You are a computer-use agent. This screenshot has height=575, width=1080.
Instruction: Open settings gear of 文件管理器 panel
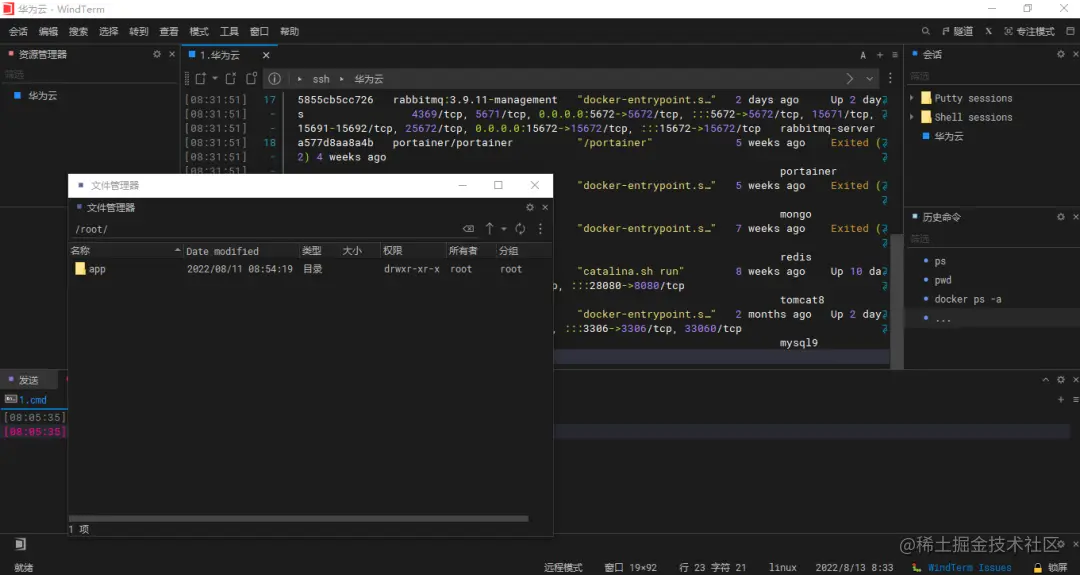click(x=530, y=207)
